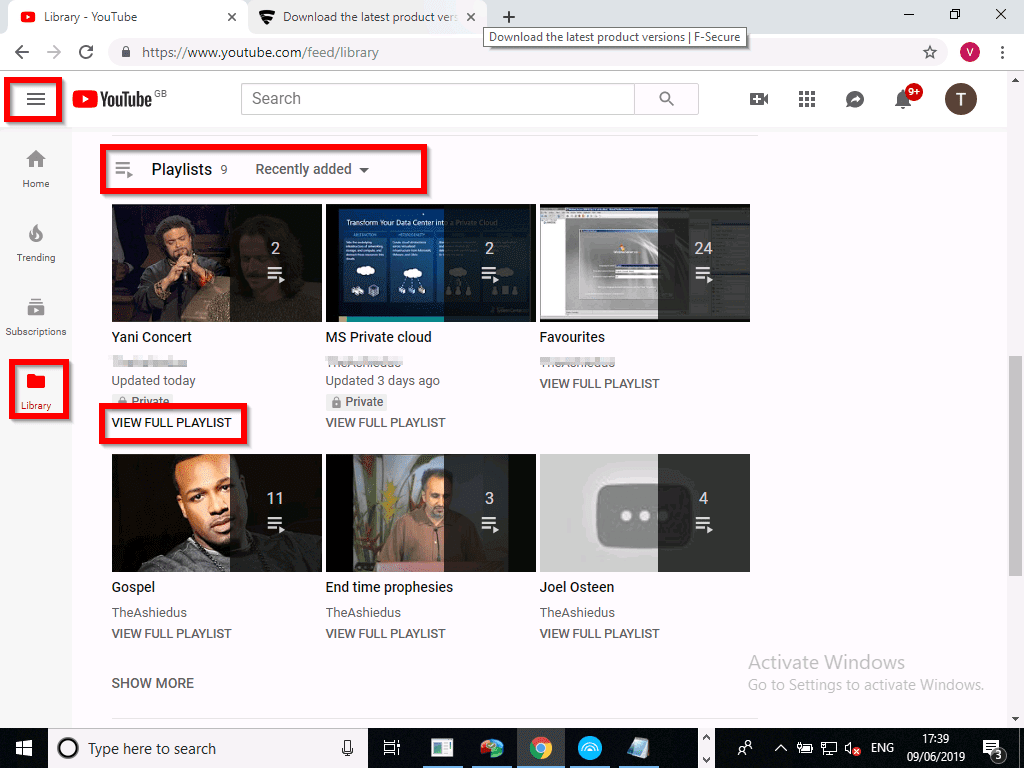This screenshot has height=768, width=1024.
Task: Click the Playlists heading
Action: coord(182,169)
